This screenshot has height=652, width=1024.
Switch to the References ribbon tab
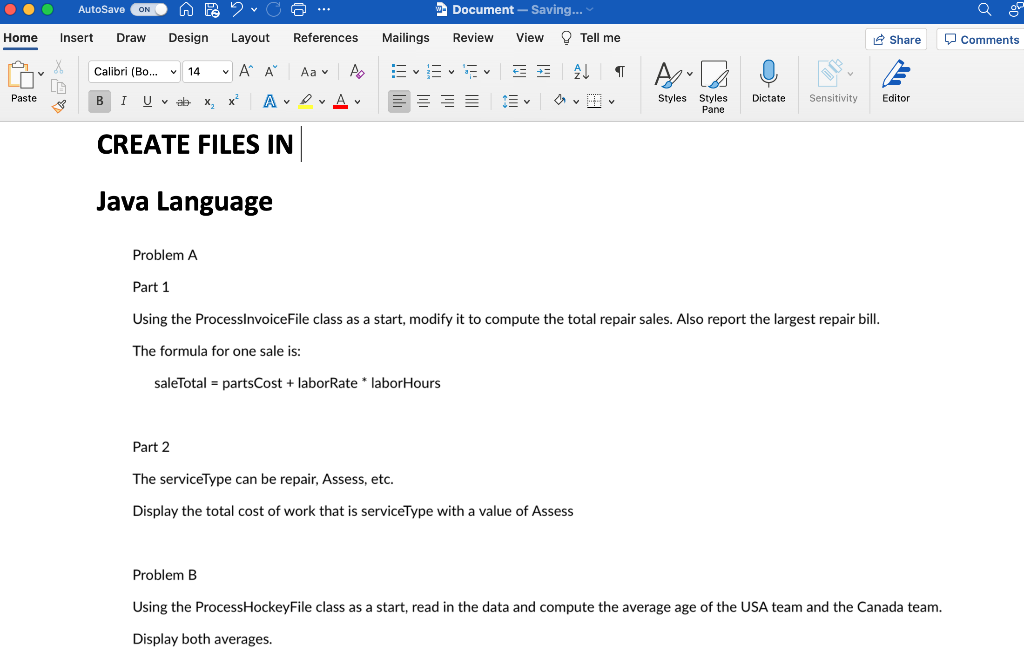coord(325,38)
